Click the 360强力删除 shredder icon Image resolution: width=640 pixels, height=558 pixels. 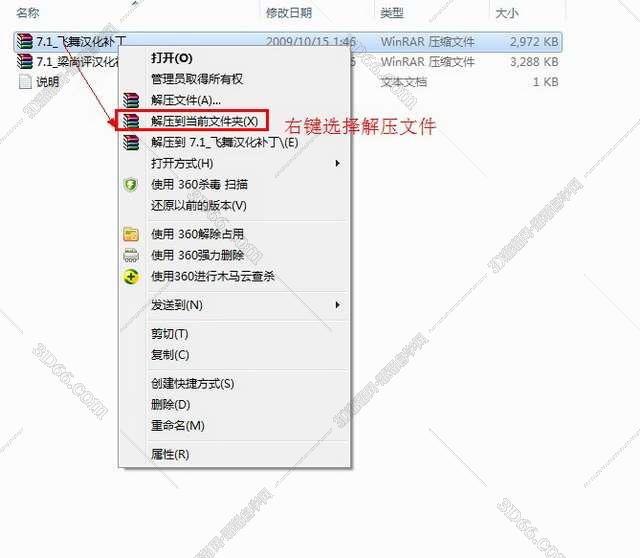point(131,256)
